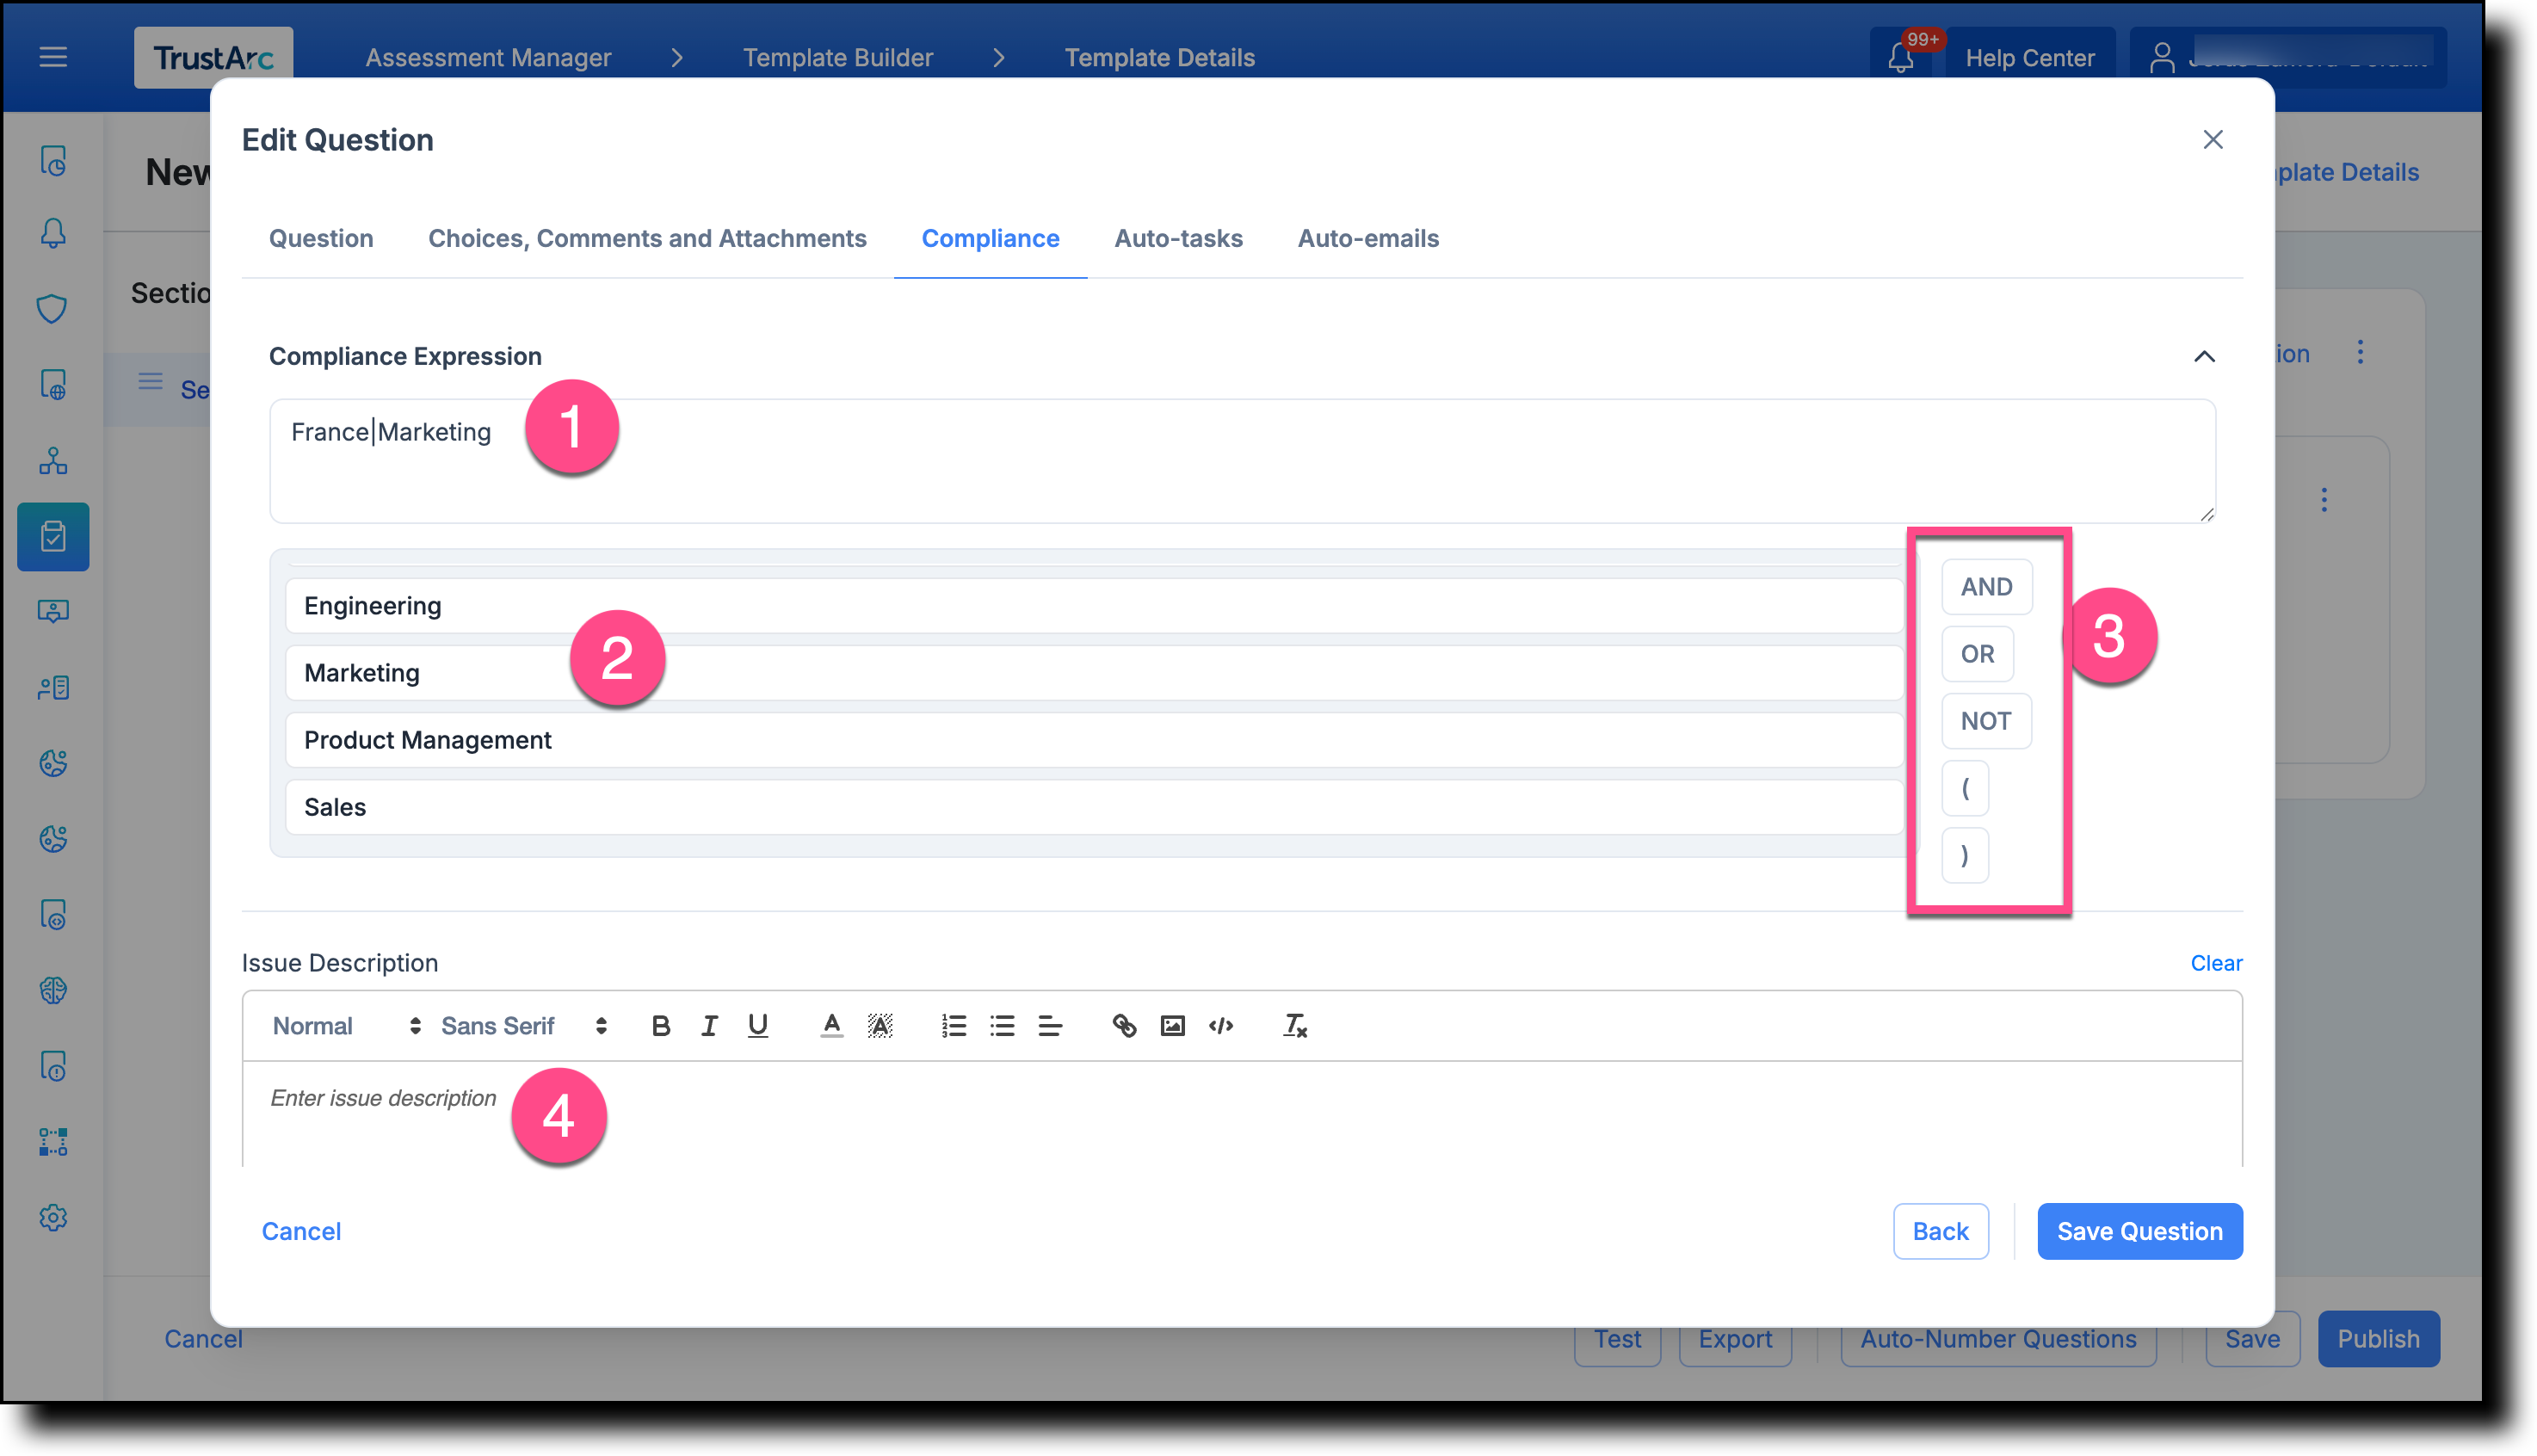This screenshot has width=2537, height=1456.
Task: Open the user profile icon in header
Action: [x=2162, y=57]
